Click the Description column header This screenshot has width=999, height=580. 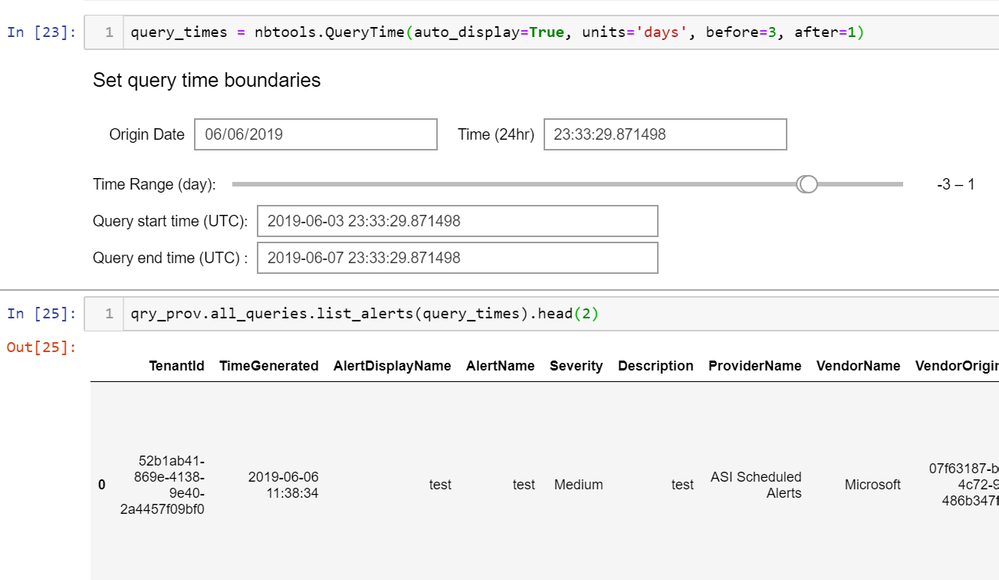point(656,366)
